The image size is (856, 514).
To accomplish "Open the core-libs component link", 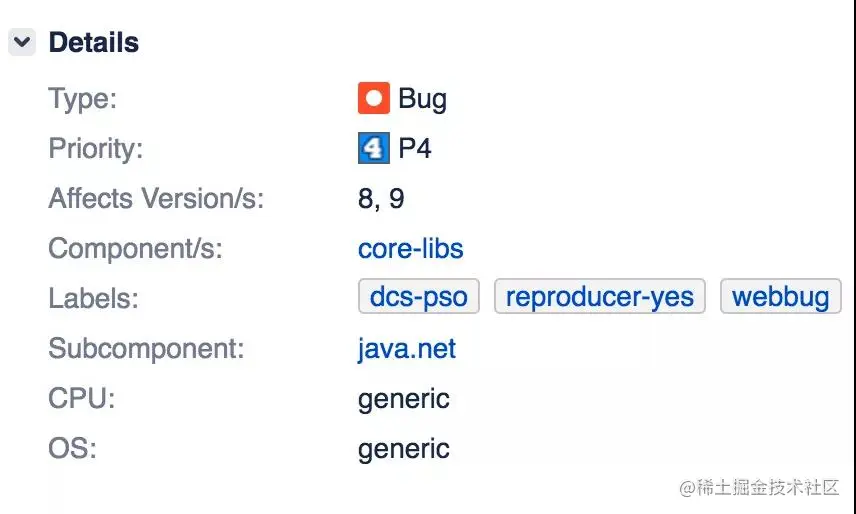I will tap(410, 248).
